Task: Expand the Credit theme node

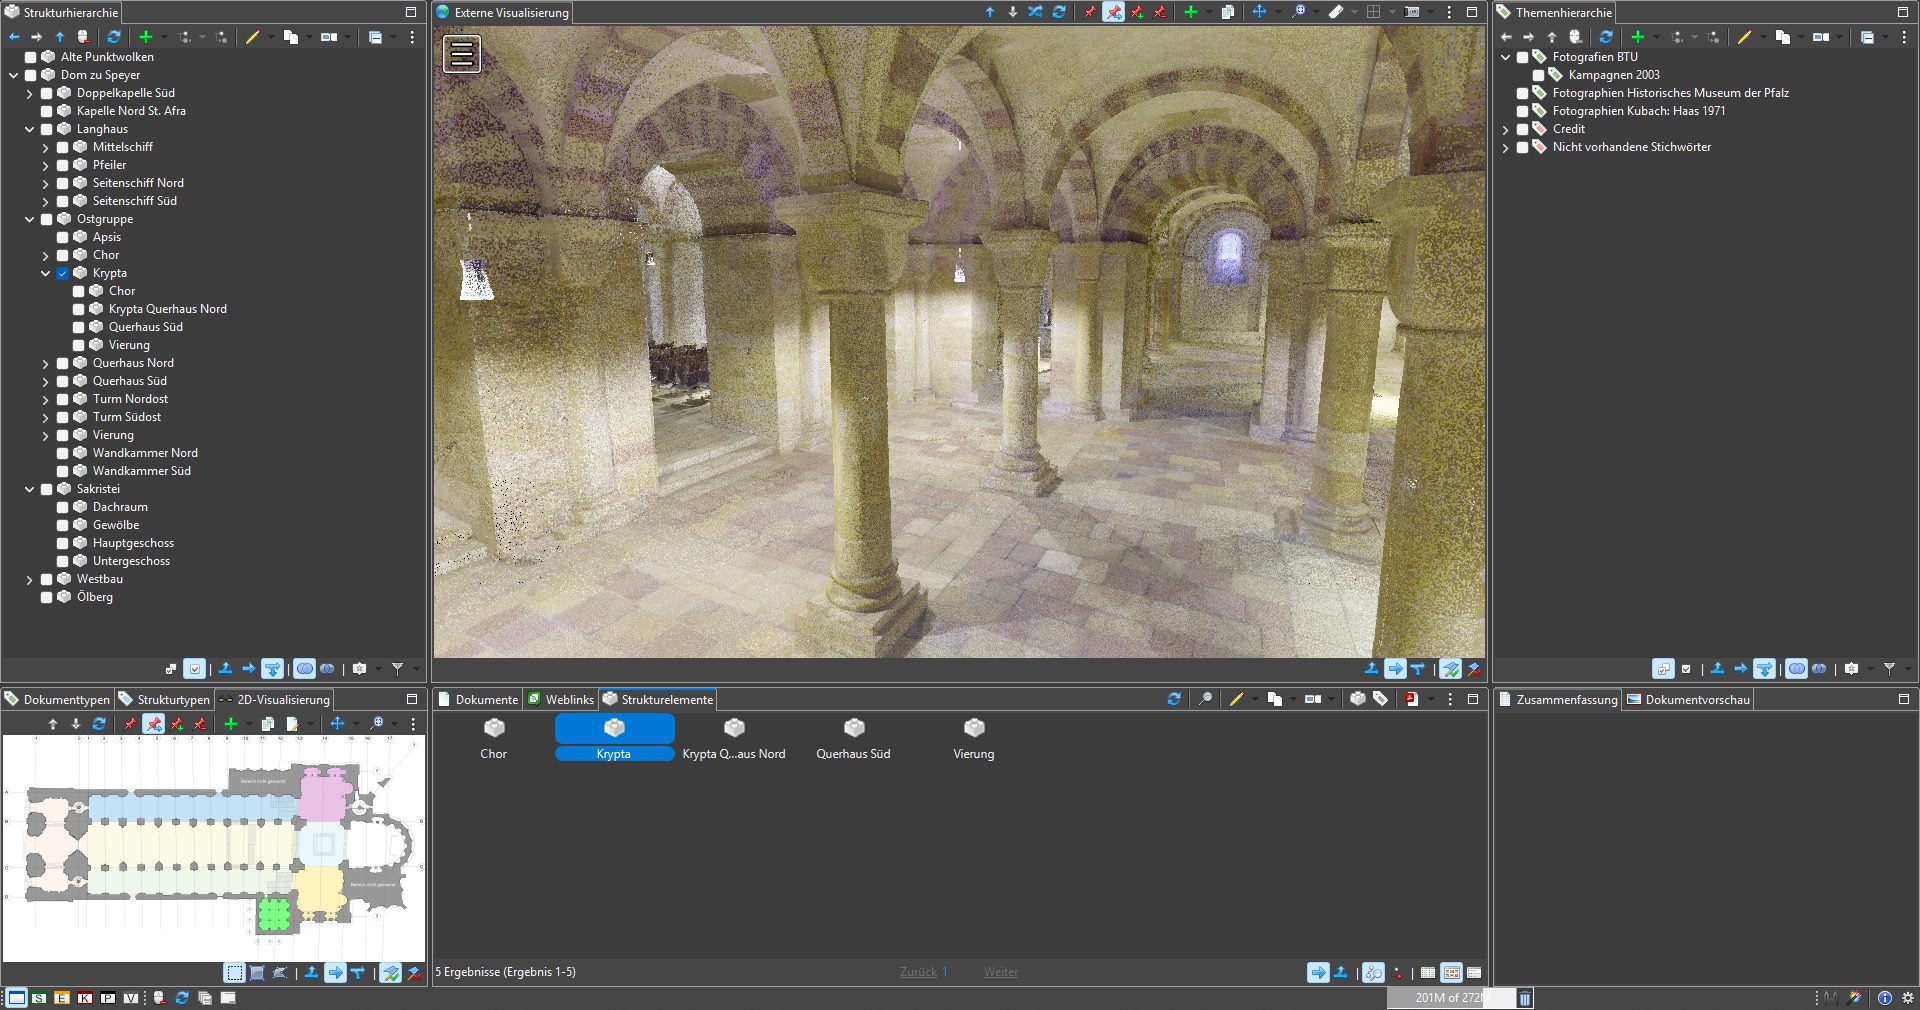Action: pos(1506,129)
